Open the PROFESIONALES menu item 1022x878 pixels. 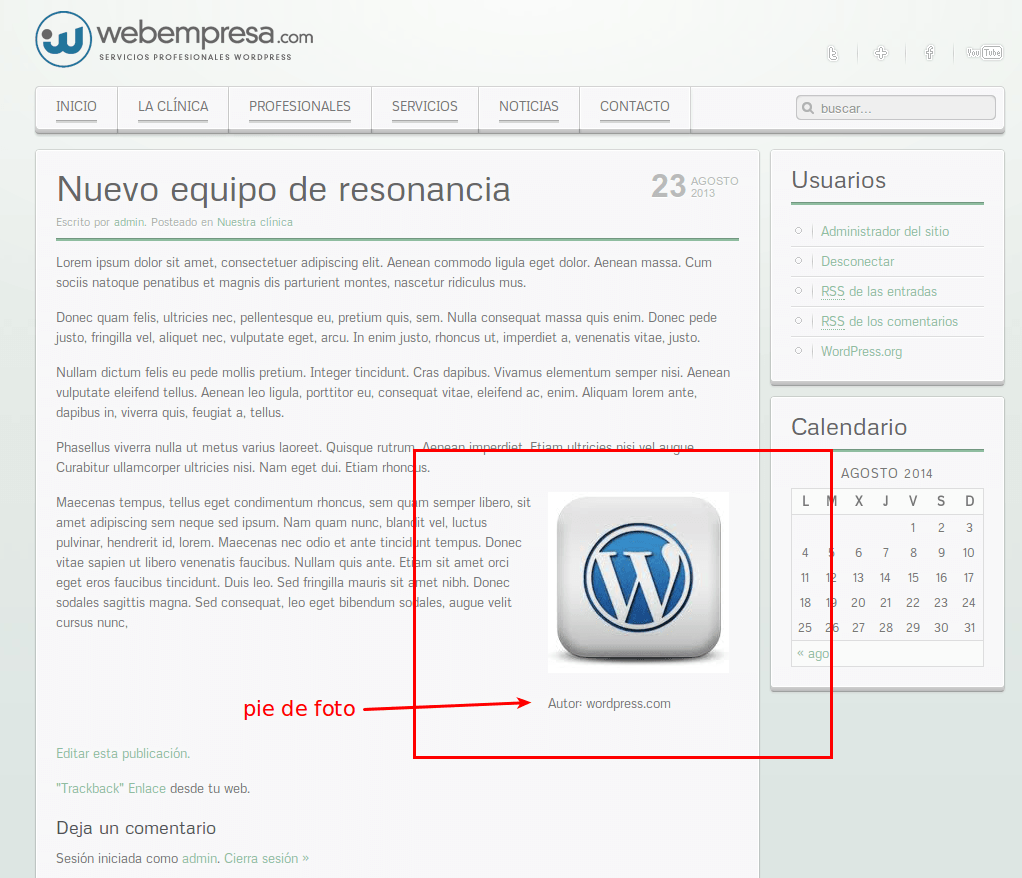[300, 107]
